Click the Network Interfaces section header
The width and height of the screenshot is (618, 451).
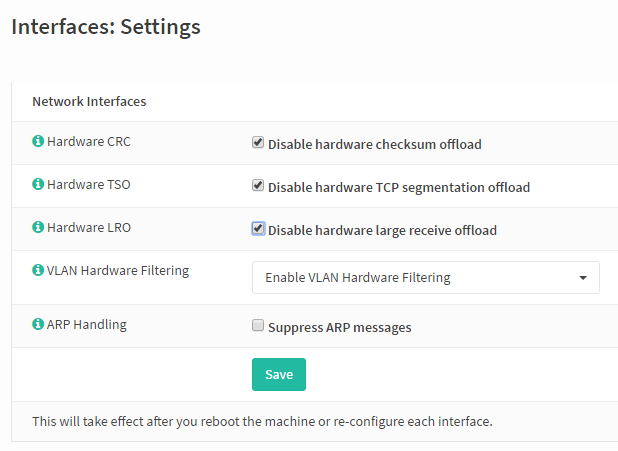(x=89, y=101)
